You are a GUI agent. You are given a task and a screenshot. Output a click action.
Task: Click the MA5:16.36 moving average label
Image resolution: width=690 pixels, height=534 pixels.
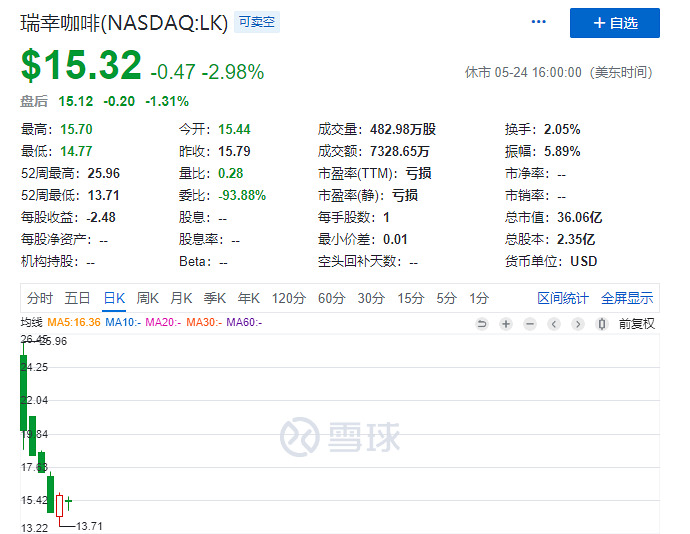[74, 322]
